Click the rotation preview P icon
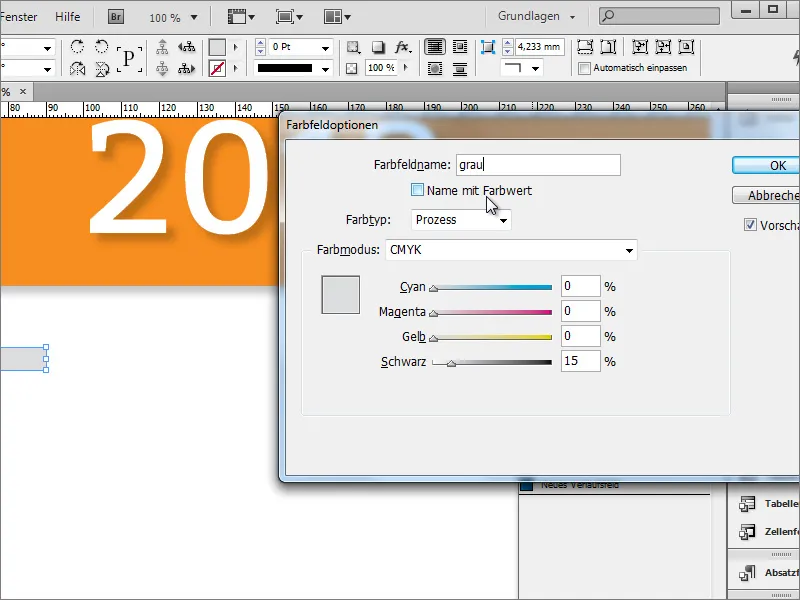 click(129, 58)
